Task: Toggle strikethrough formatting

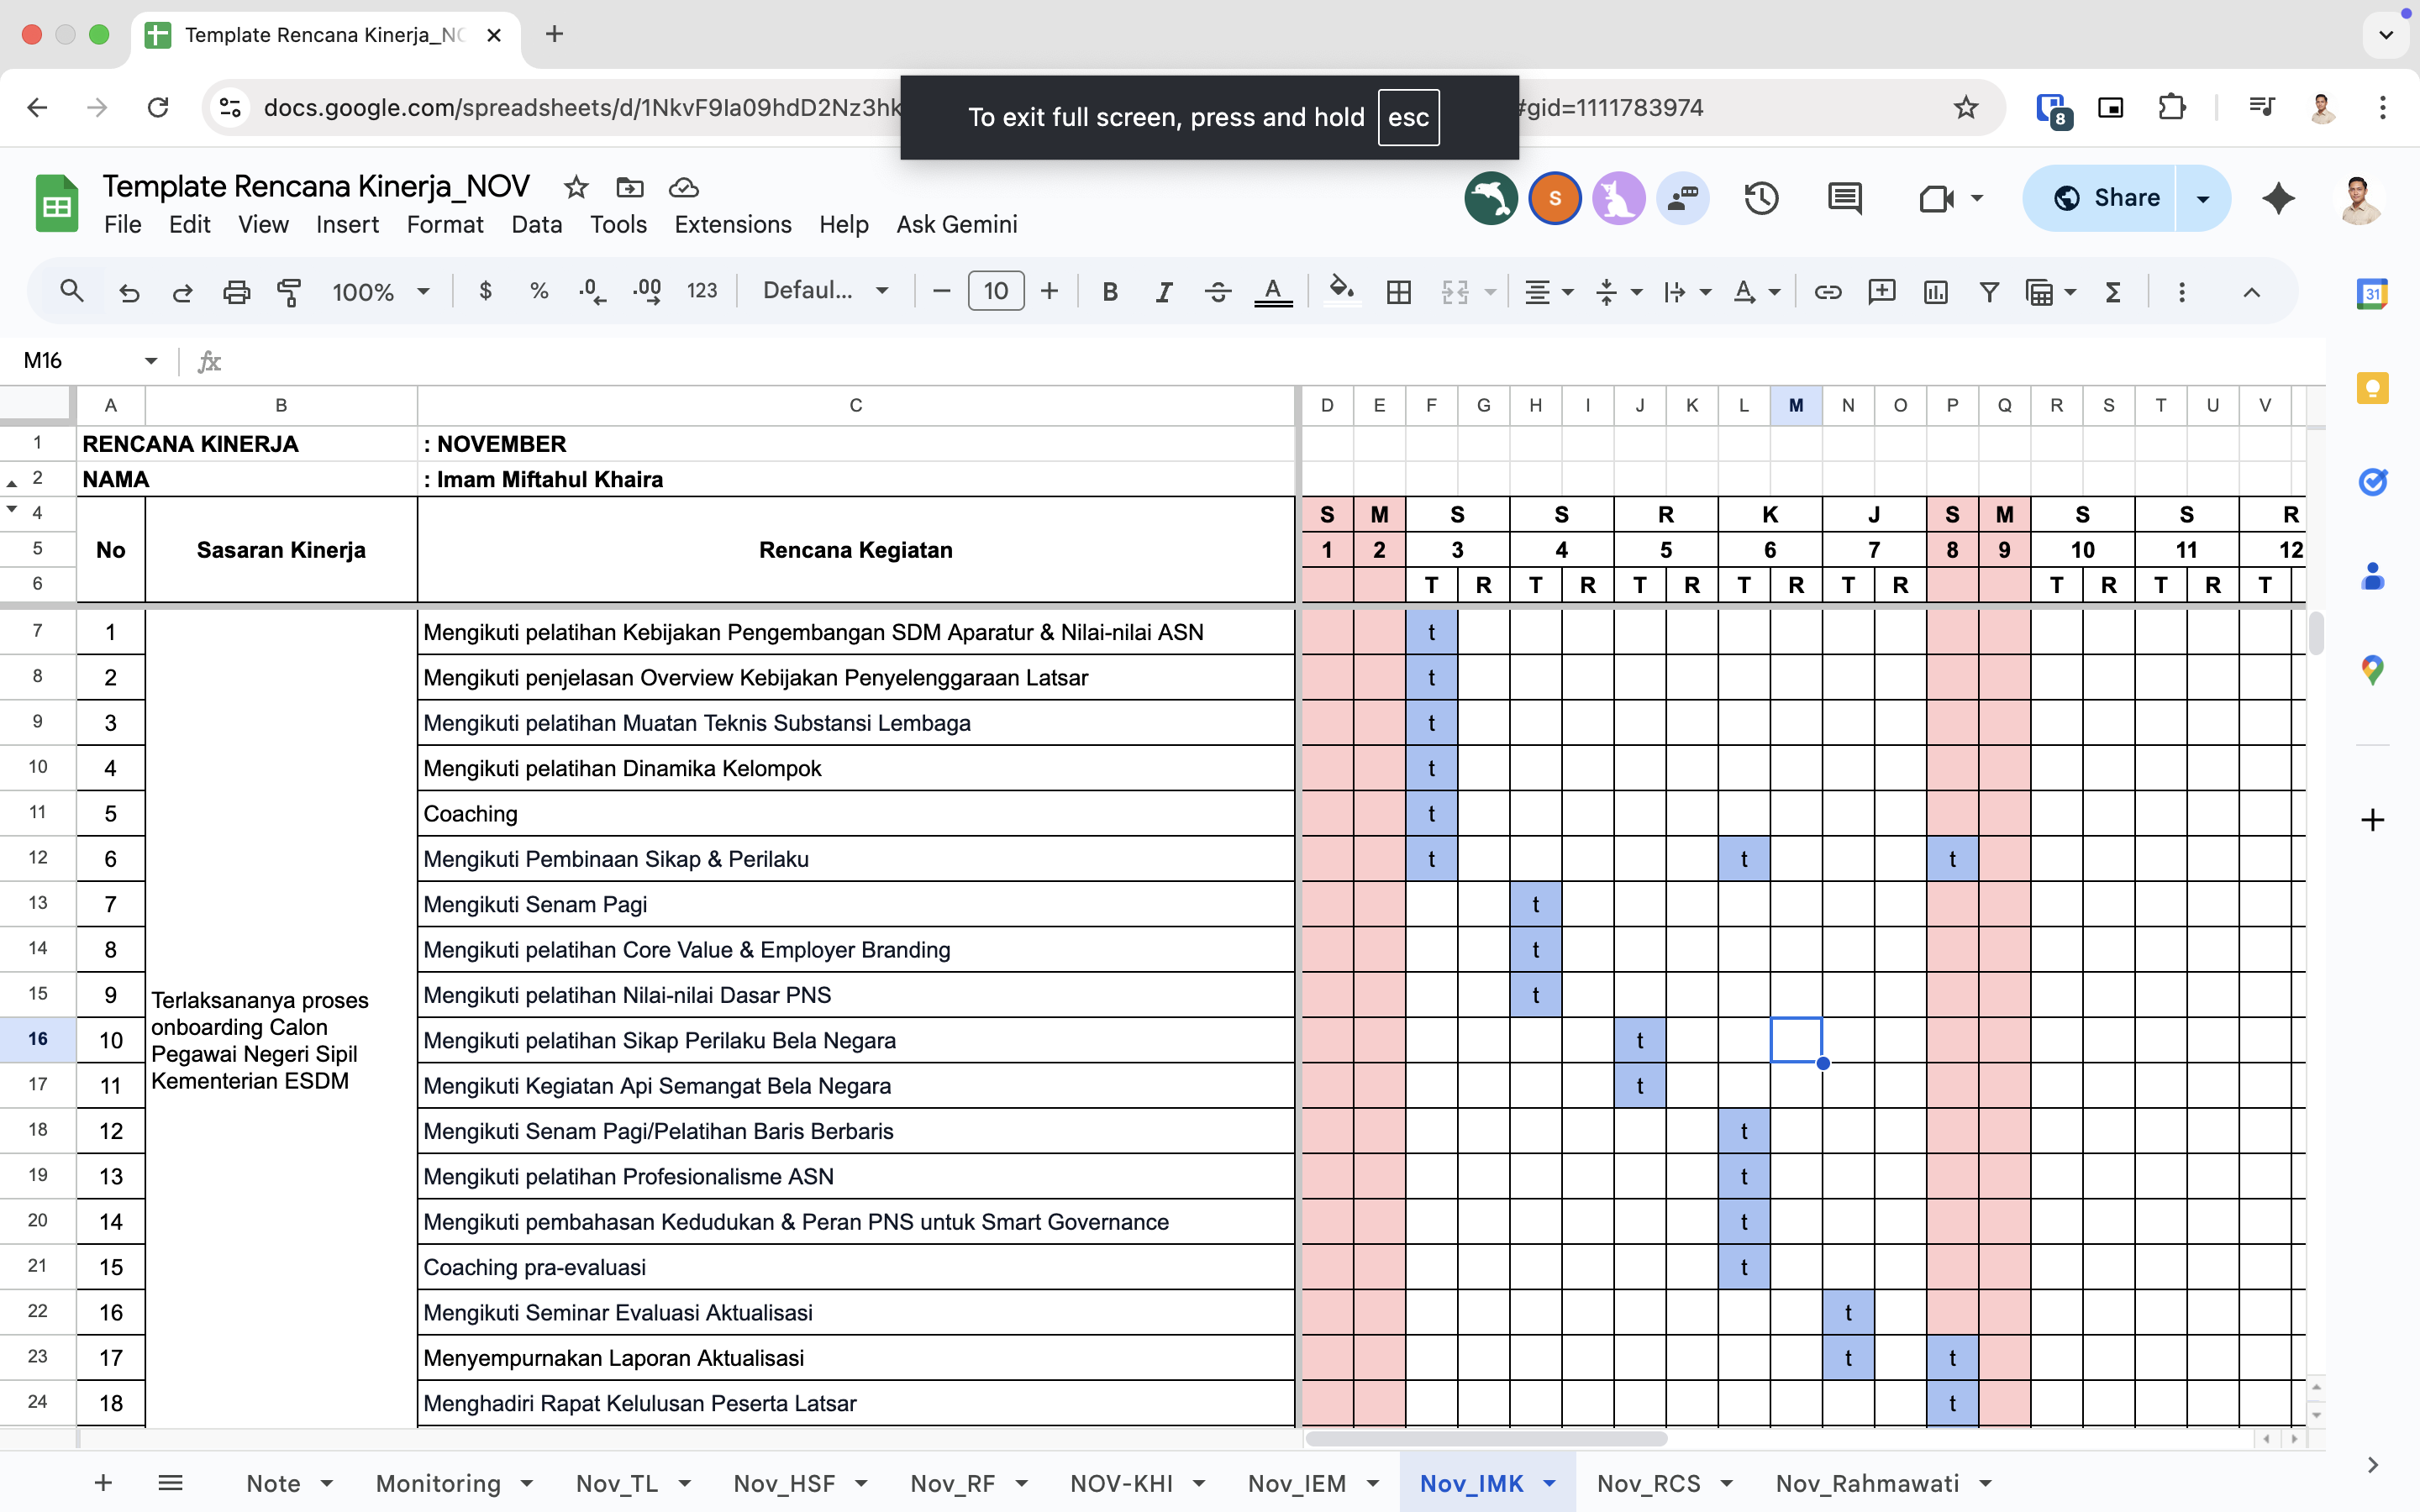Action: pos(1217,292)
